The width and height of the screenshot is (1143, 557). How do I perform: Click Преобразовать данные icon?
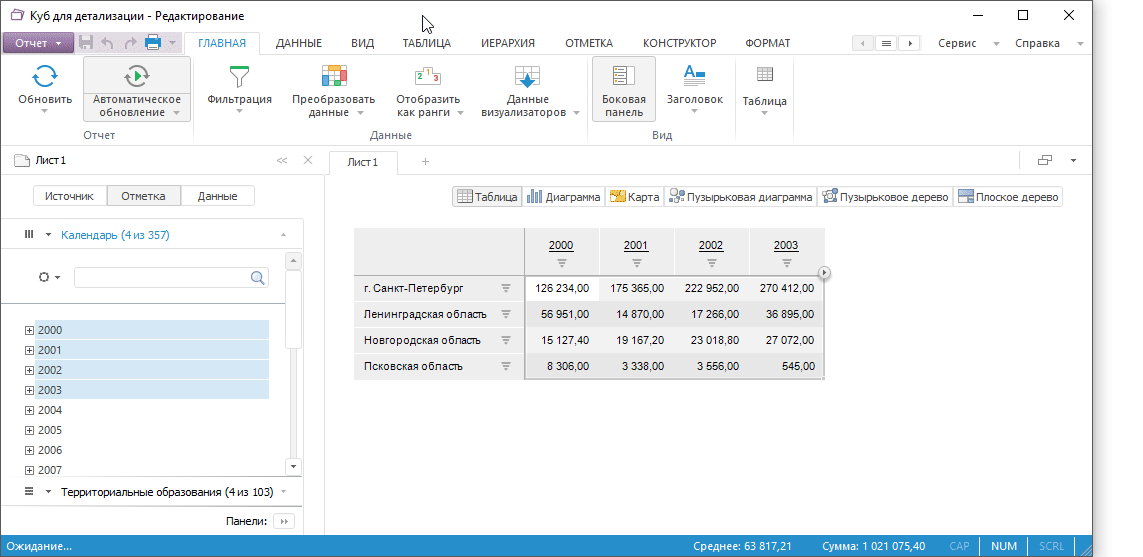(x=334, y=76)
